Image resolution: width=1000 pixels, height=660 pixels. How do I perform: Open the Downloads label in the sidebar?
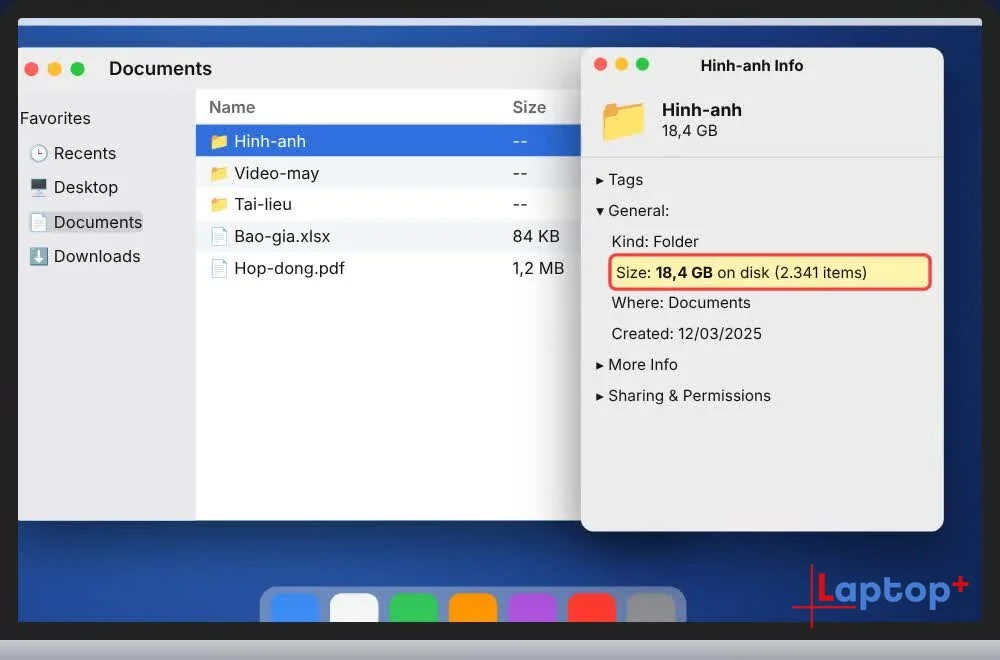(x=97, y=256)
